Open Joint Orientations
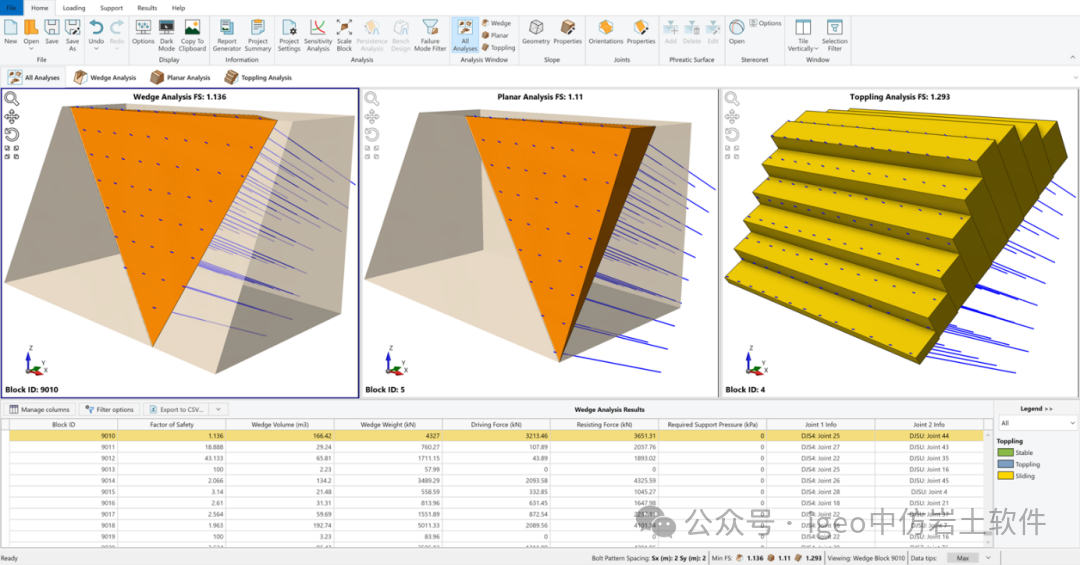 click(605, 33)
